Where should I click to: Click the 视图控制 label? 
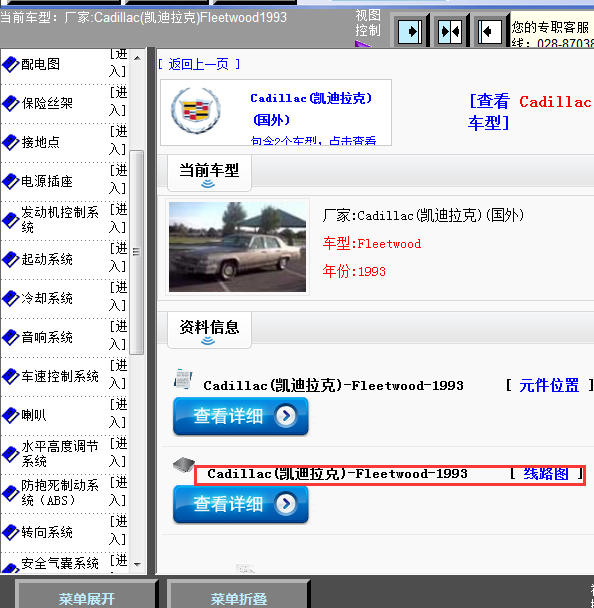coord(368,23)
